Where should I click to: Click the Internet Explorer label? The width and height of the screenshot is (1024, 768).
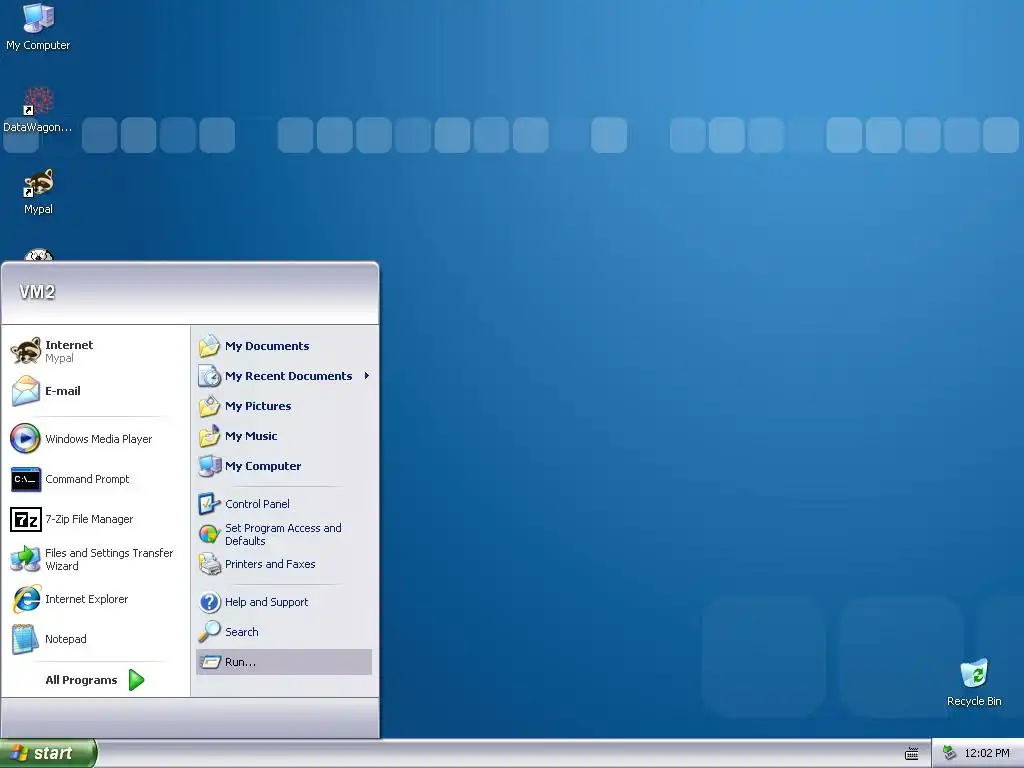click(87, 600)
